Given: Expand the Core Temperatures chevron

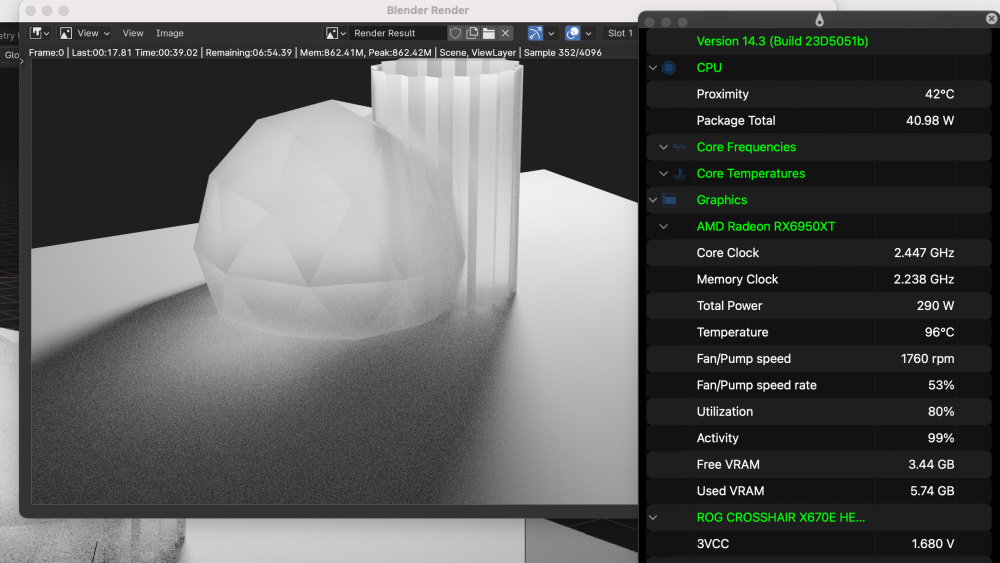Looking at the screenshot, I should (x=663, y=173).
